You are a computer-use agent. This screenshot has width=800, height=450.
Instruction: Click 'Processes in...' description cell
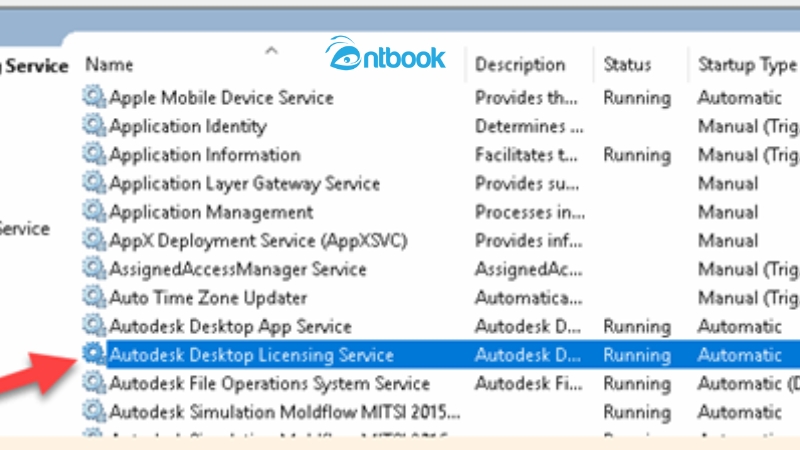530,212
